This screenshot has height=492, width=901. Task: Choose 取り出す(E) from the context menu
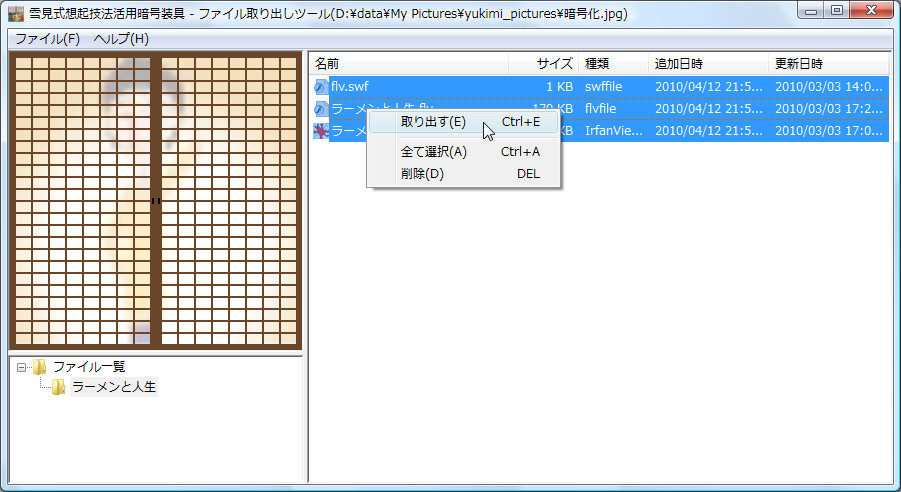(463, 122)
